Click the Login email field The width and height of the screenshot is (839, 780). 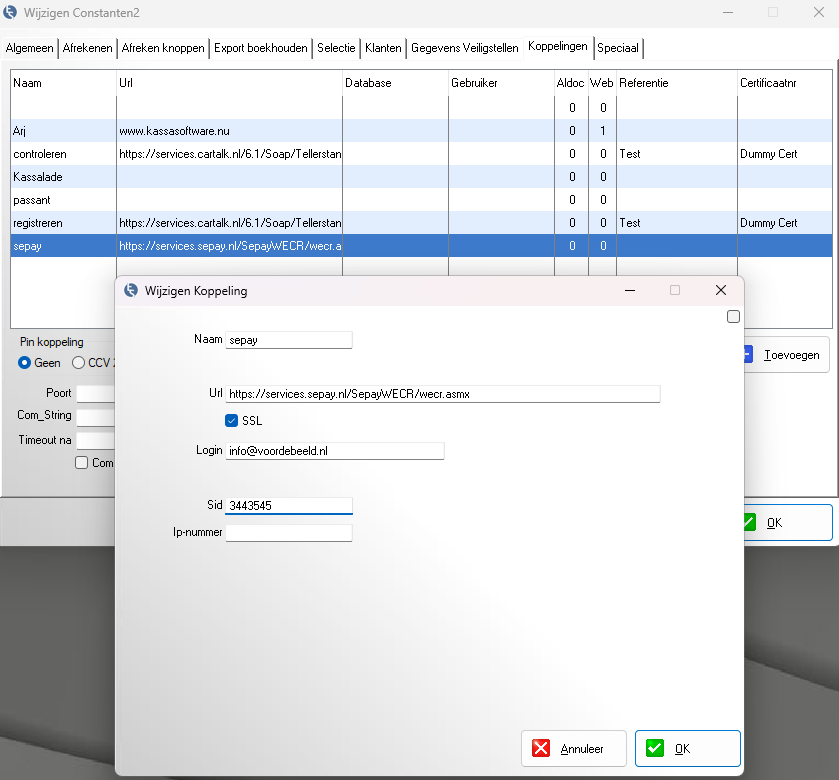tap(335, 451)
